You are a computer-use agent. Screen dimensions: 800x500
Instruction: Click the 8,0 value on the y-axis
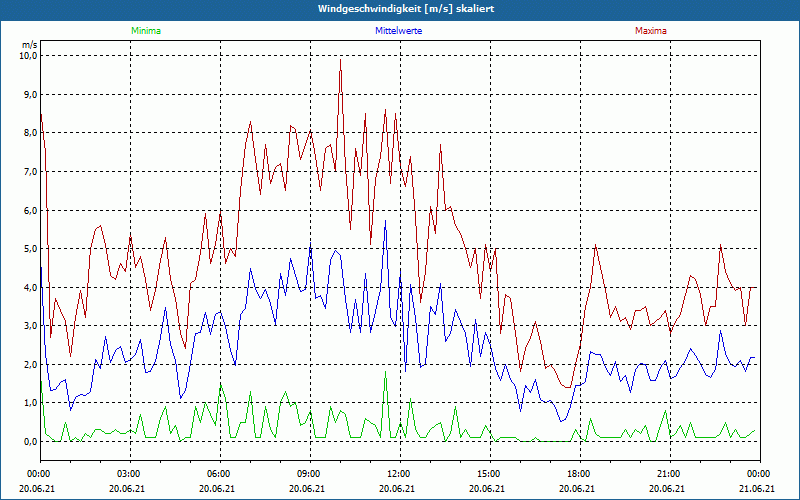tap(29, 133)
